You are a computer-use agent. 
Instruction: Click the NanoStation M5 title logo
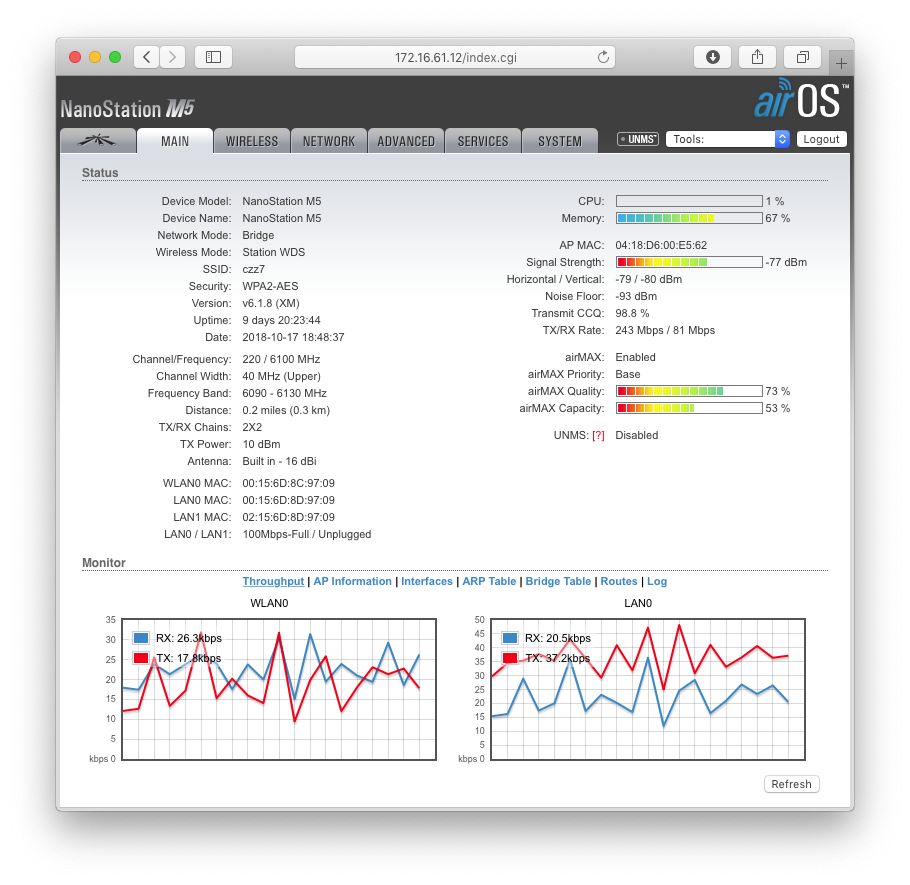tap(128, 109)
